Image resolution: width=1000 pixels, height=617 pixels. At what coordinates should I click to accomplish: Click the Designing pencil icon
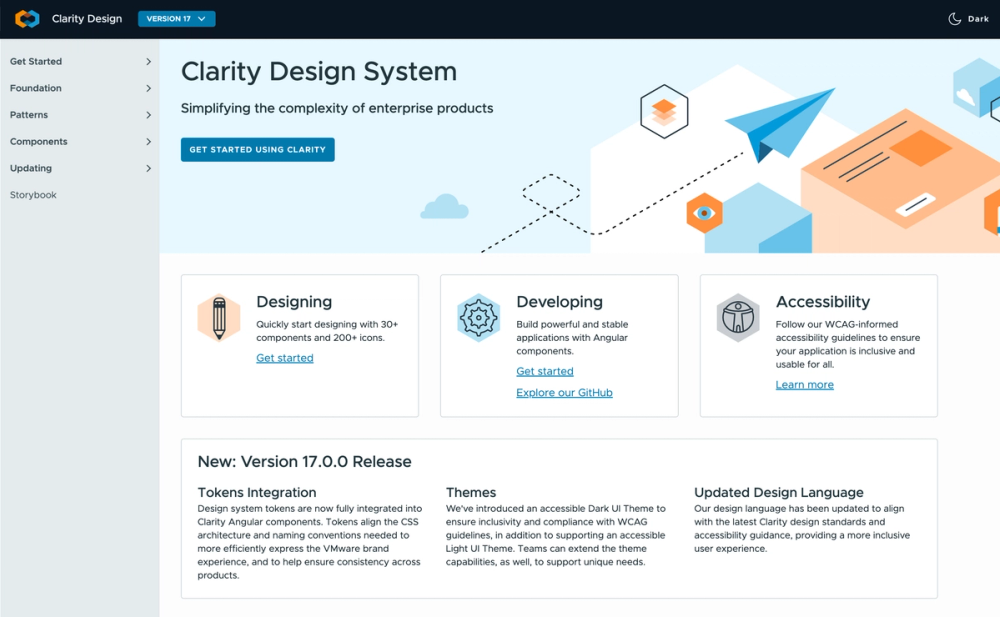pos(219,318)
